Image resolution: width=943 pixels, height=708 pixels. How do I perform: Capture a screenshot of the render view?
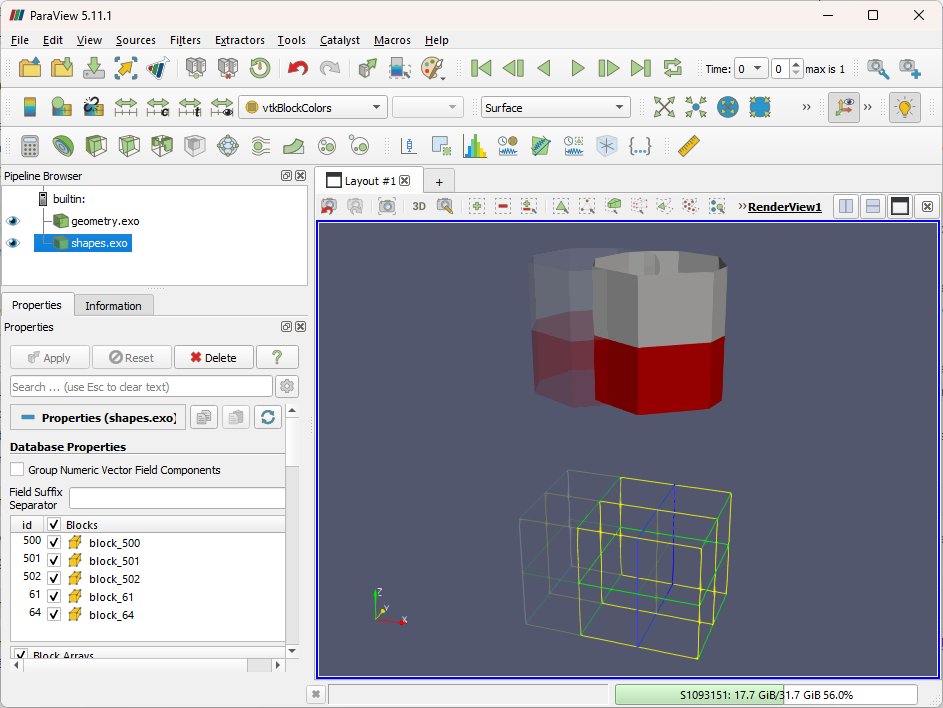pos(386,206)
